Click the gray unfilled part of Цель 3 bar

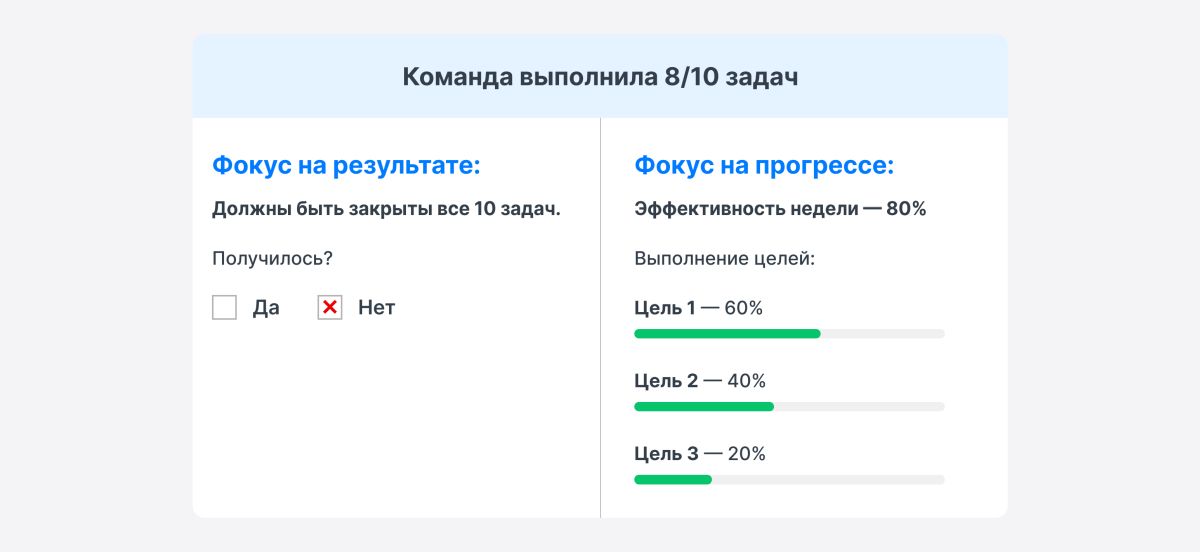pyautogui.click(x=828, y=480)
